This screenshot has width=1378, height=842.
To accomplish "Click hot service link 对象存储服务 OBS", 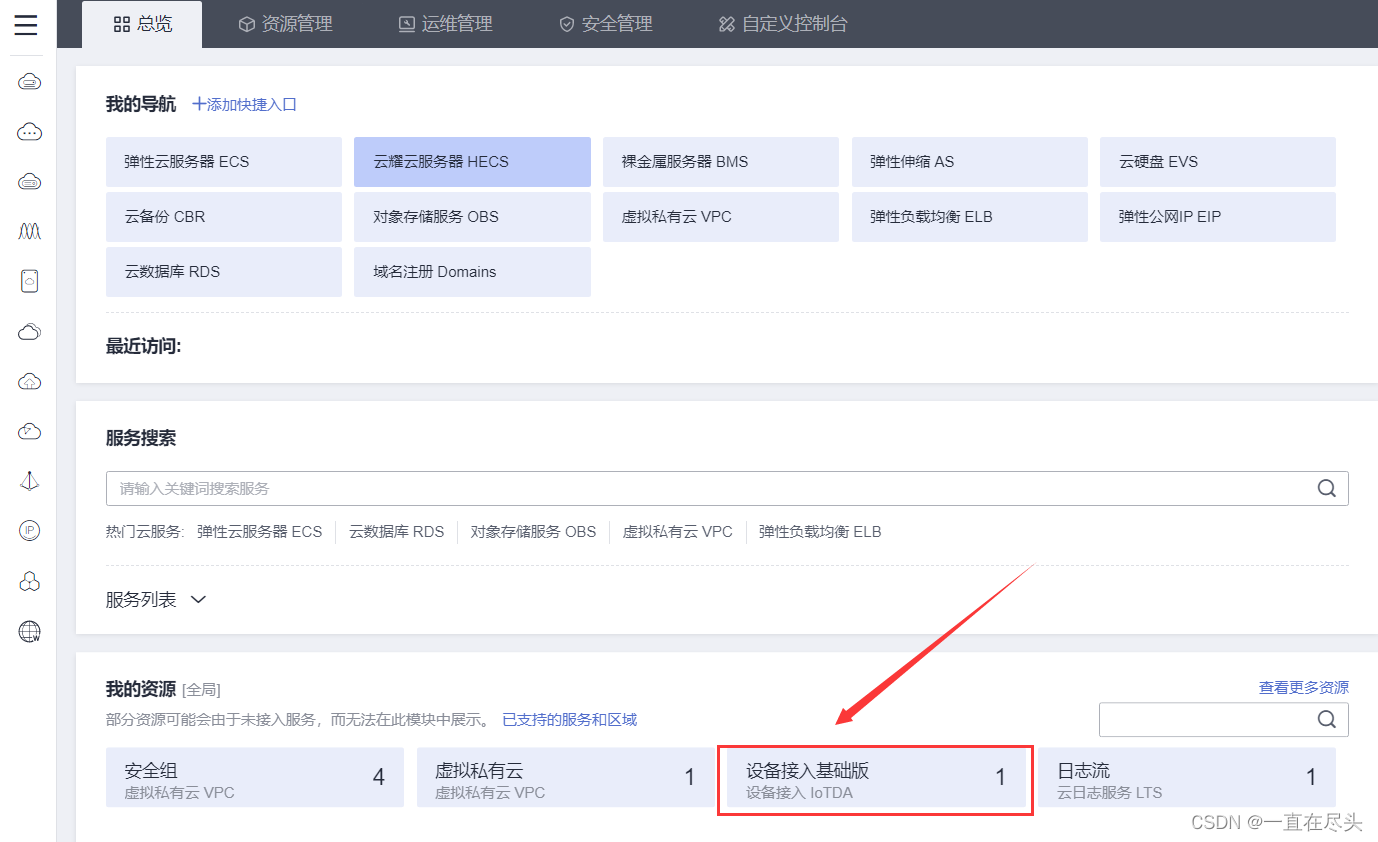I will pyautogui.click(x=533, y=532).
